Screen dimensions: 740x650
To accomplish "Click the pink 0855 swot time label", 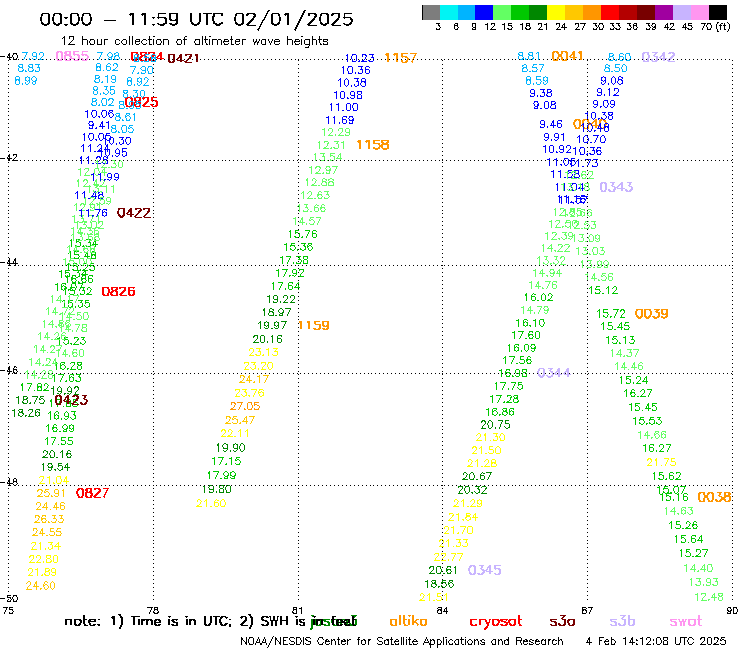I will pos(72,56).
